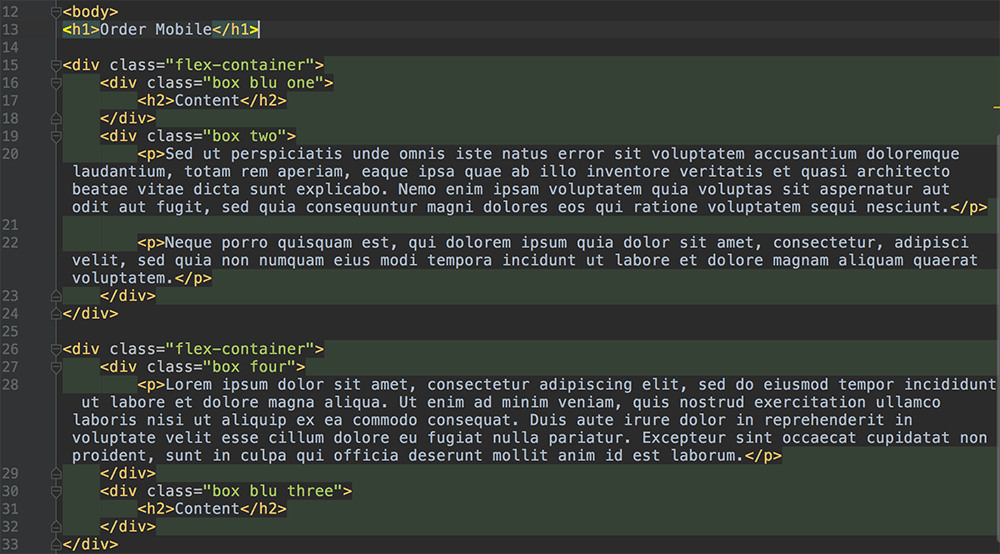The image size is (1000, 554).
Task: Collapse second flex-container div on line 26
Action: [x=56, y=349]
